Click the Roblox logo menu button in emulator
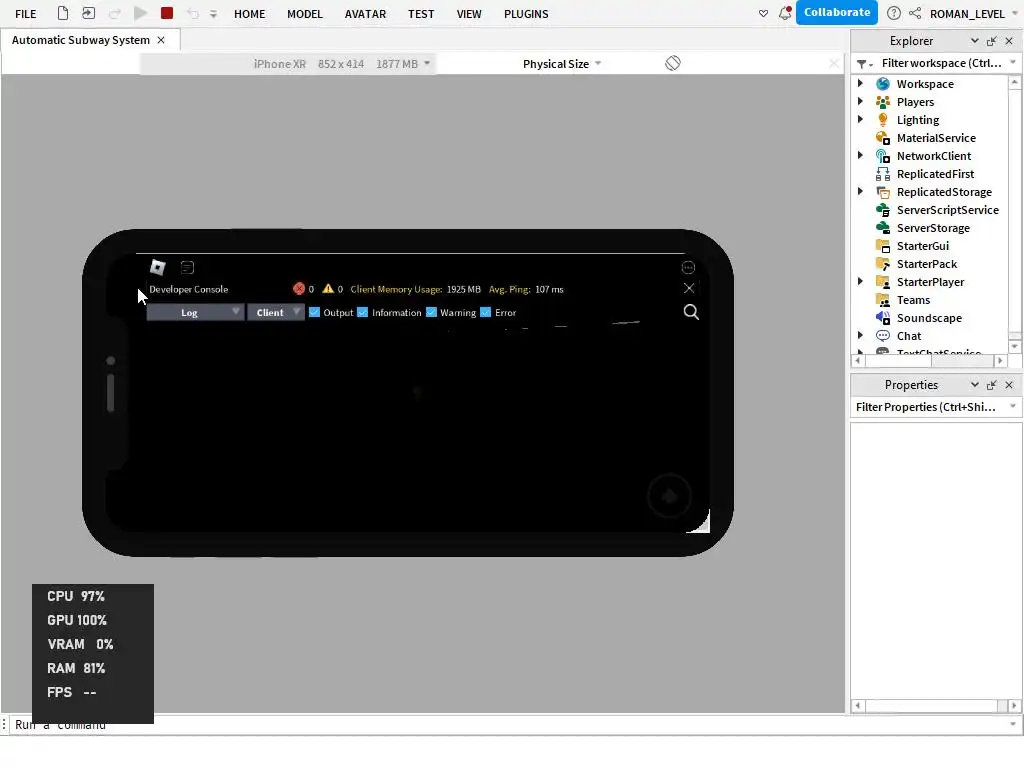Viewport: 1024px width, 768px height. point(158,267)
